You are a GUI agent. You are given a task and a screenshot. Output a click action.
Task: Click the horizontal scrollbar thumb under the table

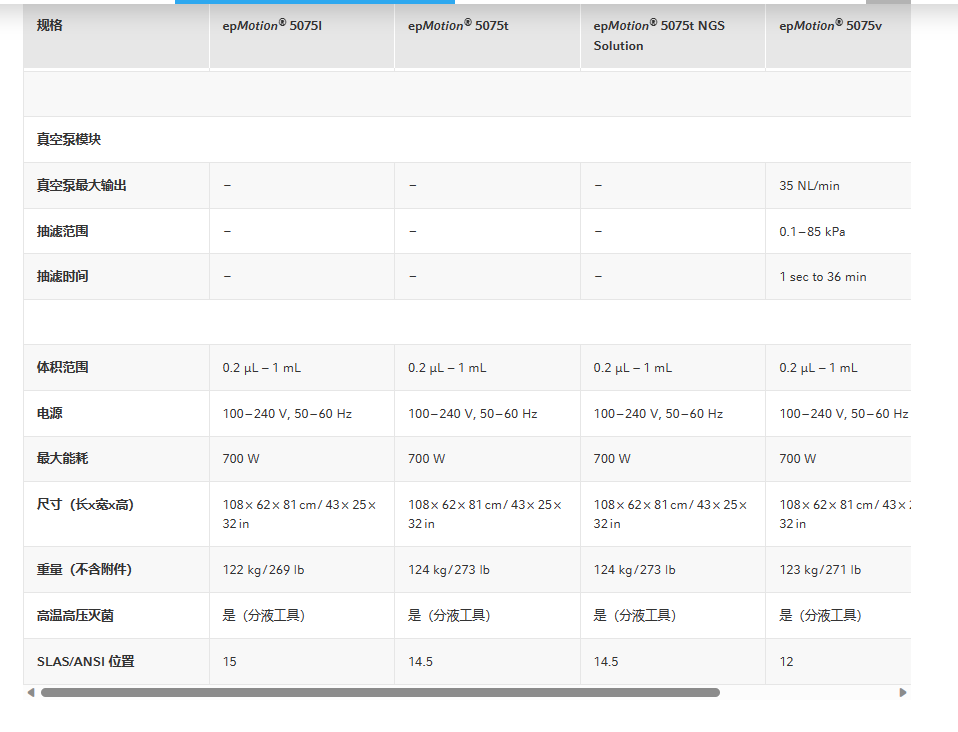(380, 692)
